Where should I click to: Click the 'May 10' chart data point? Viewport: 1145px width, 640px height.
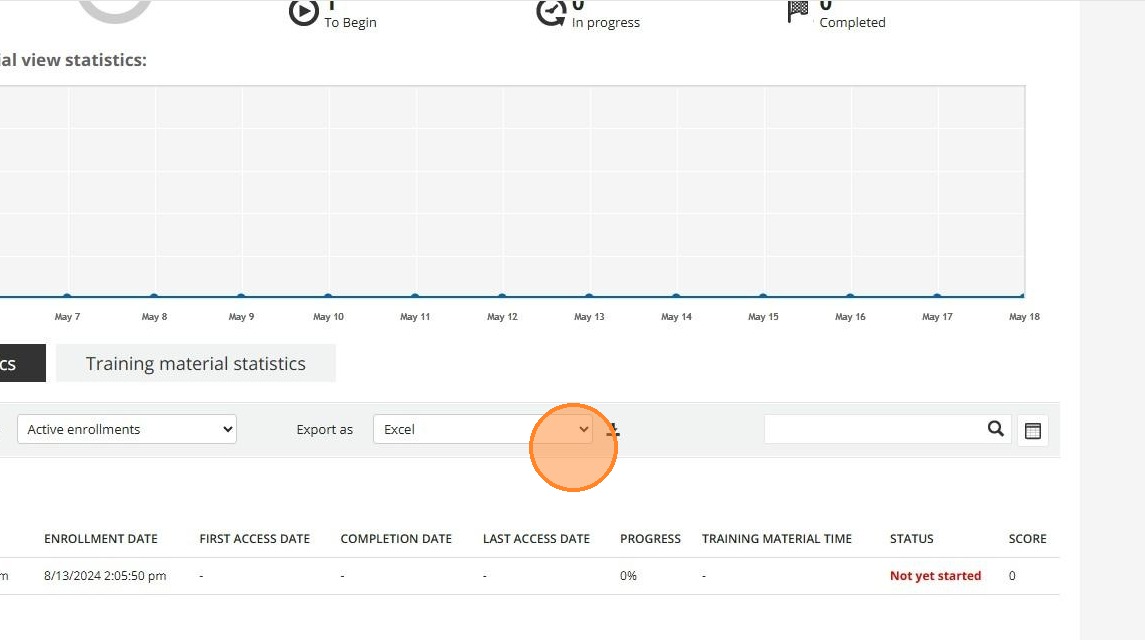coord(328,296)
